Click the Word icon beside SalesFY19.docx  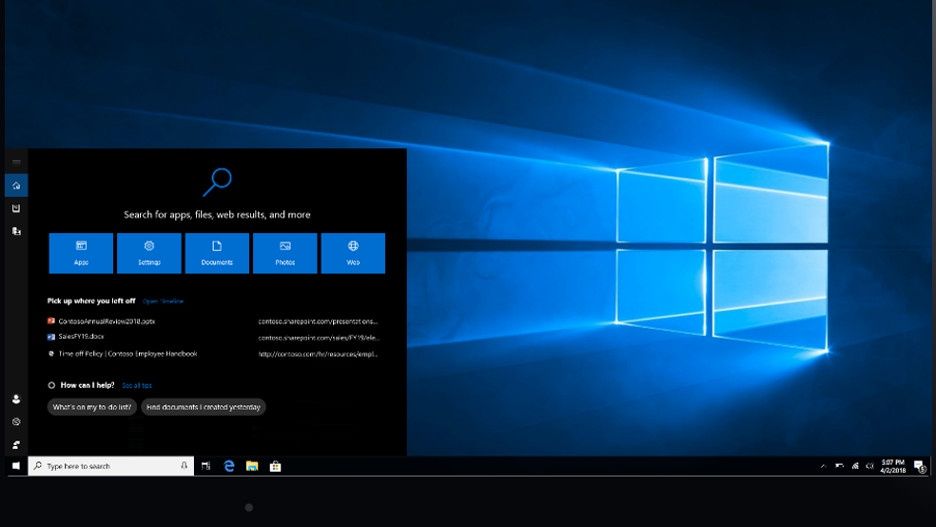click(51, 337)
